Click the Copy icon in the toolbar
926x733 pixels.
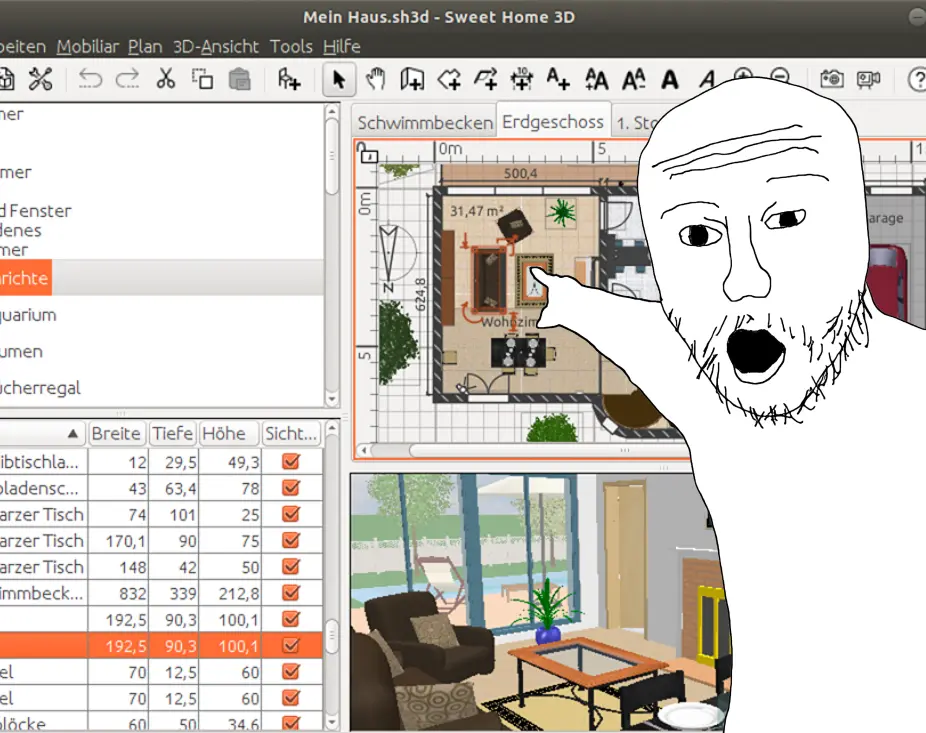203,79
